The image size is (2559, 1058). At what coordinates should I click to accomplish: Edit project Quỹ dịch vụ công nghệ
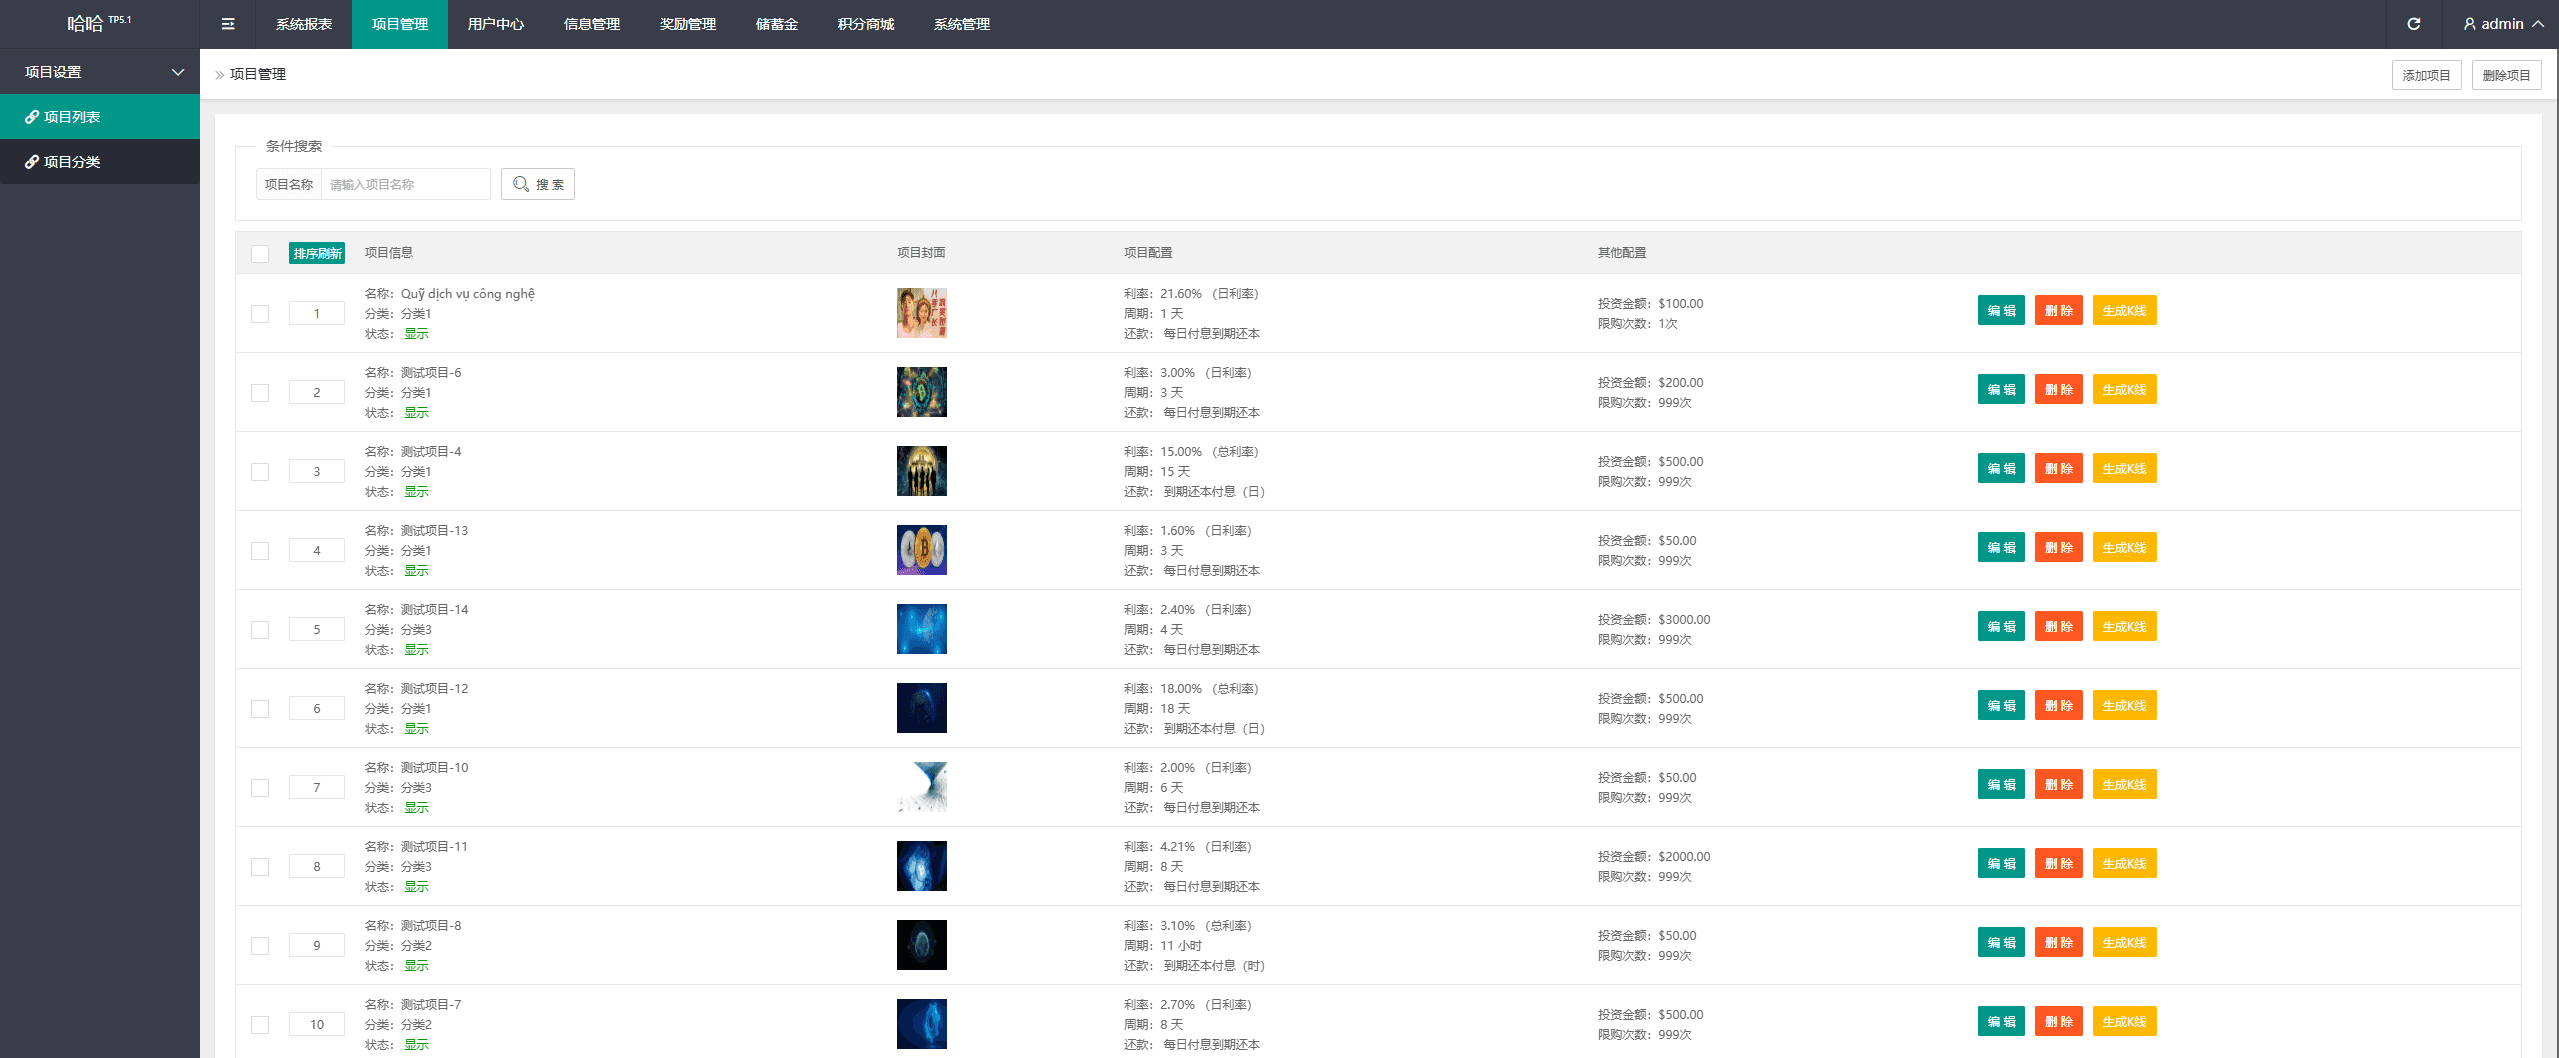2001,310
